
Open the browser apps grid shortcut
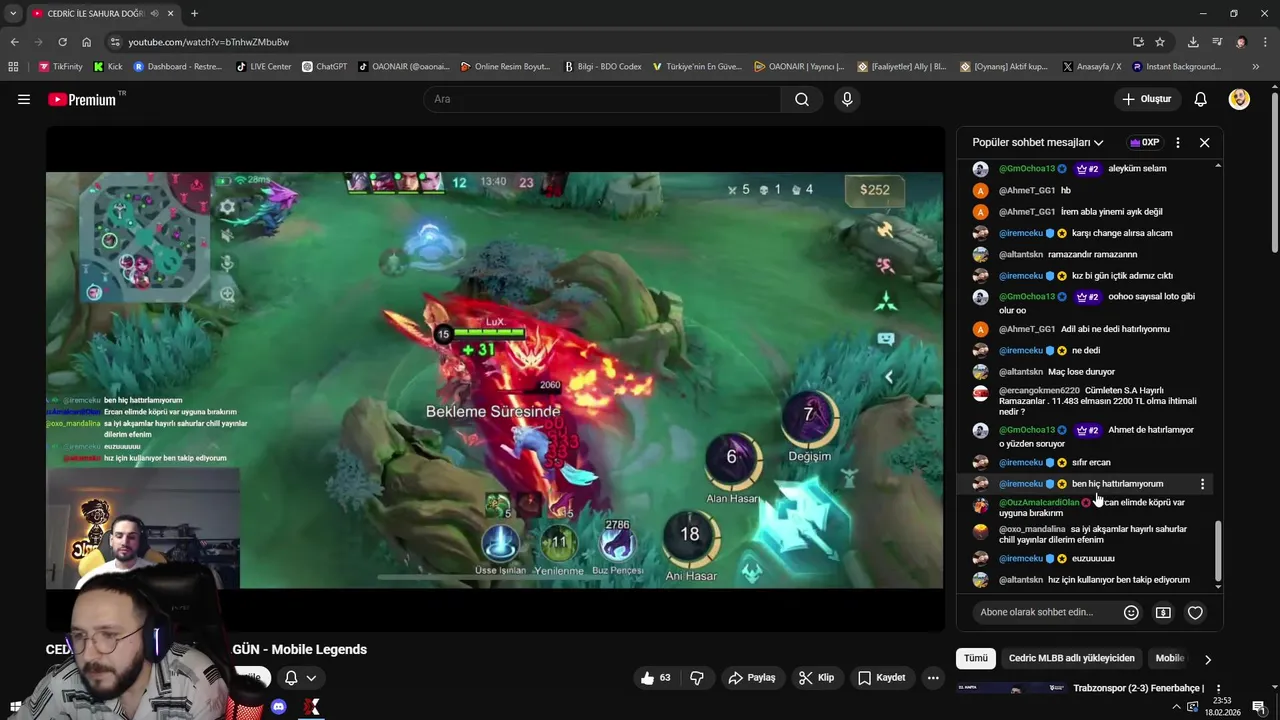point(13,67)
